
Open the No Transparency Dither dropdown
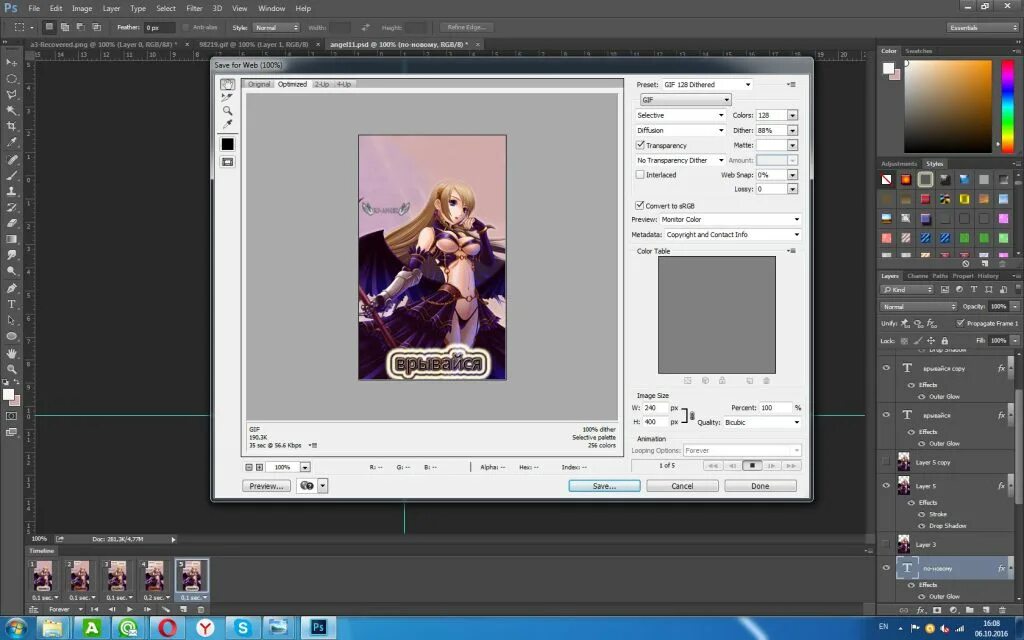pyautogui.click(x=680, y=160)
